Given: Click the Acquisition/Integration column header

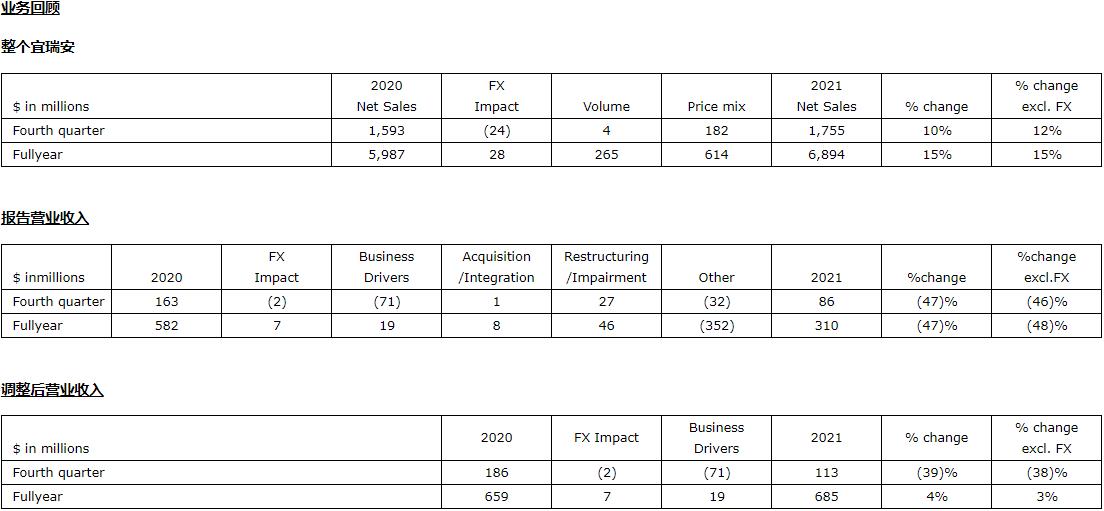Looking at the screenshot, I should 496,267.
